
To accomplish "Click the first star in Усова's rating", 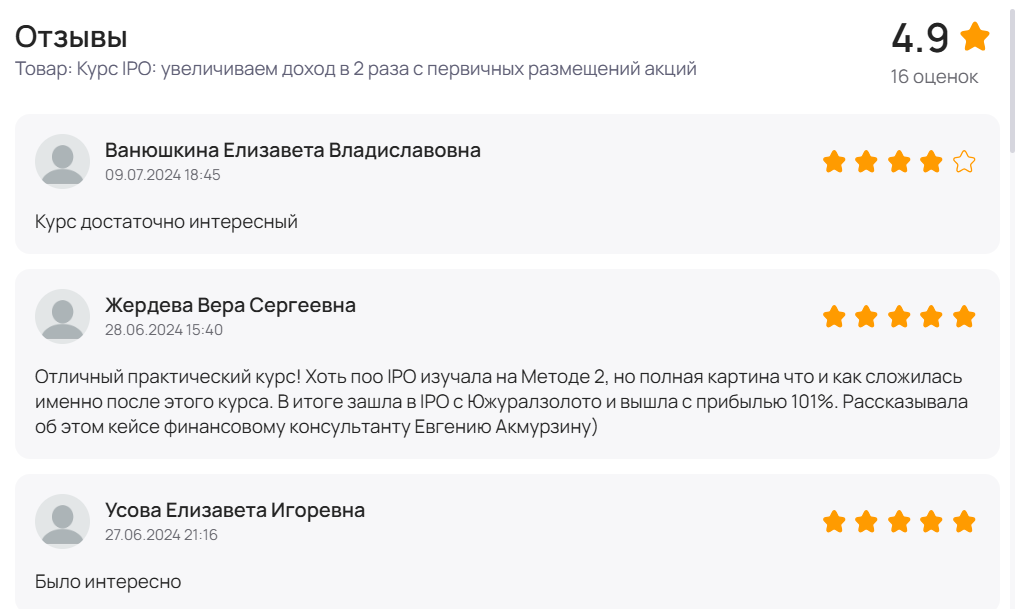I will 834,522.
